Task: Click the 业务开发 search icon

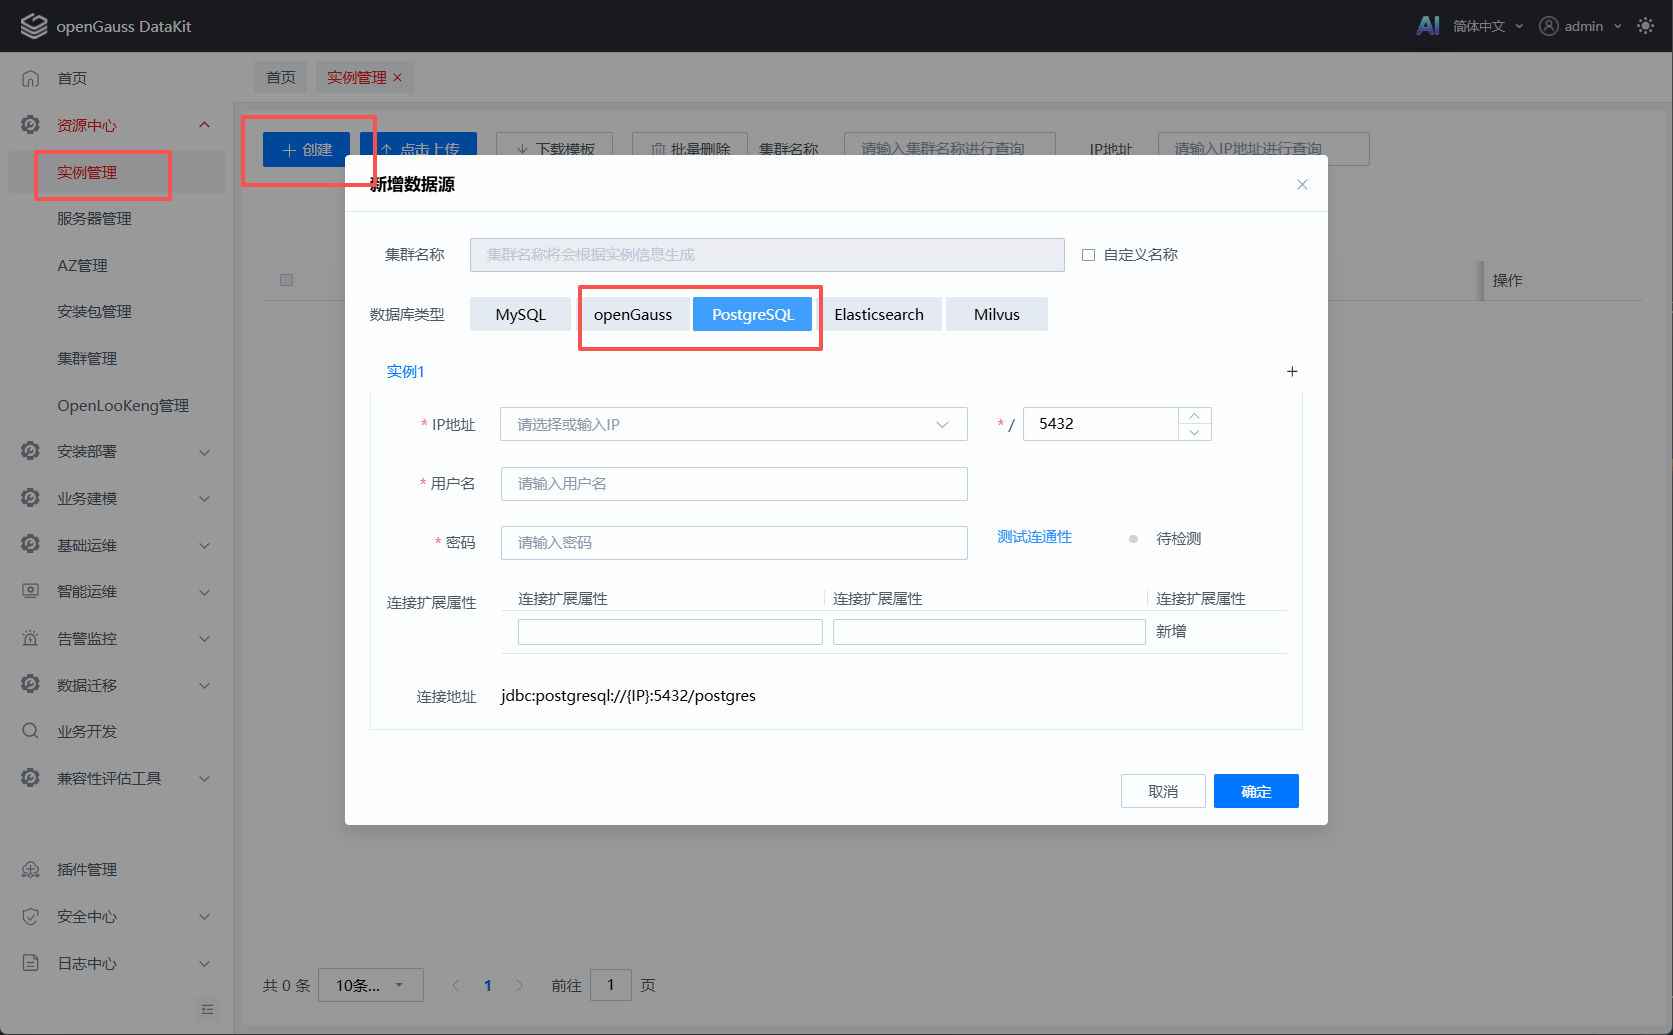Action: pos(31,731)
